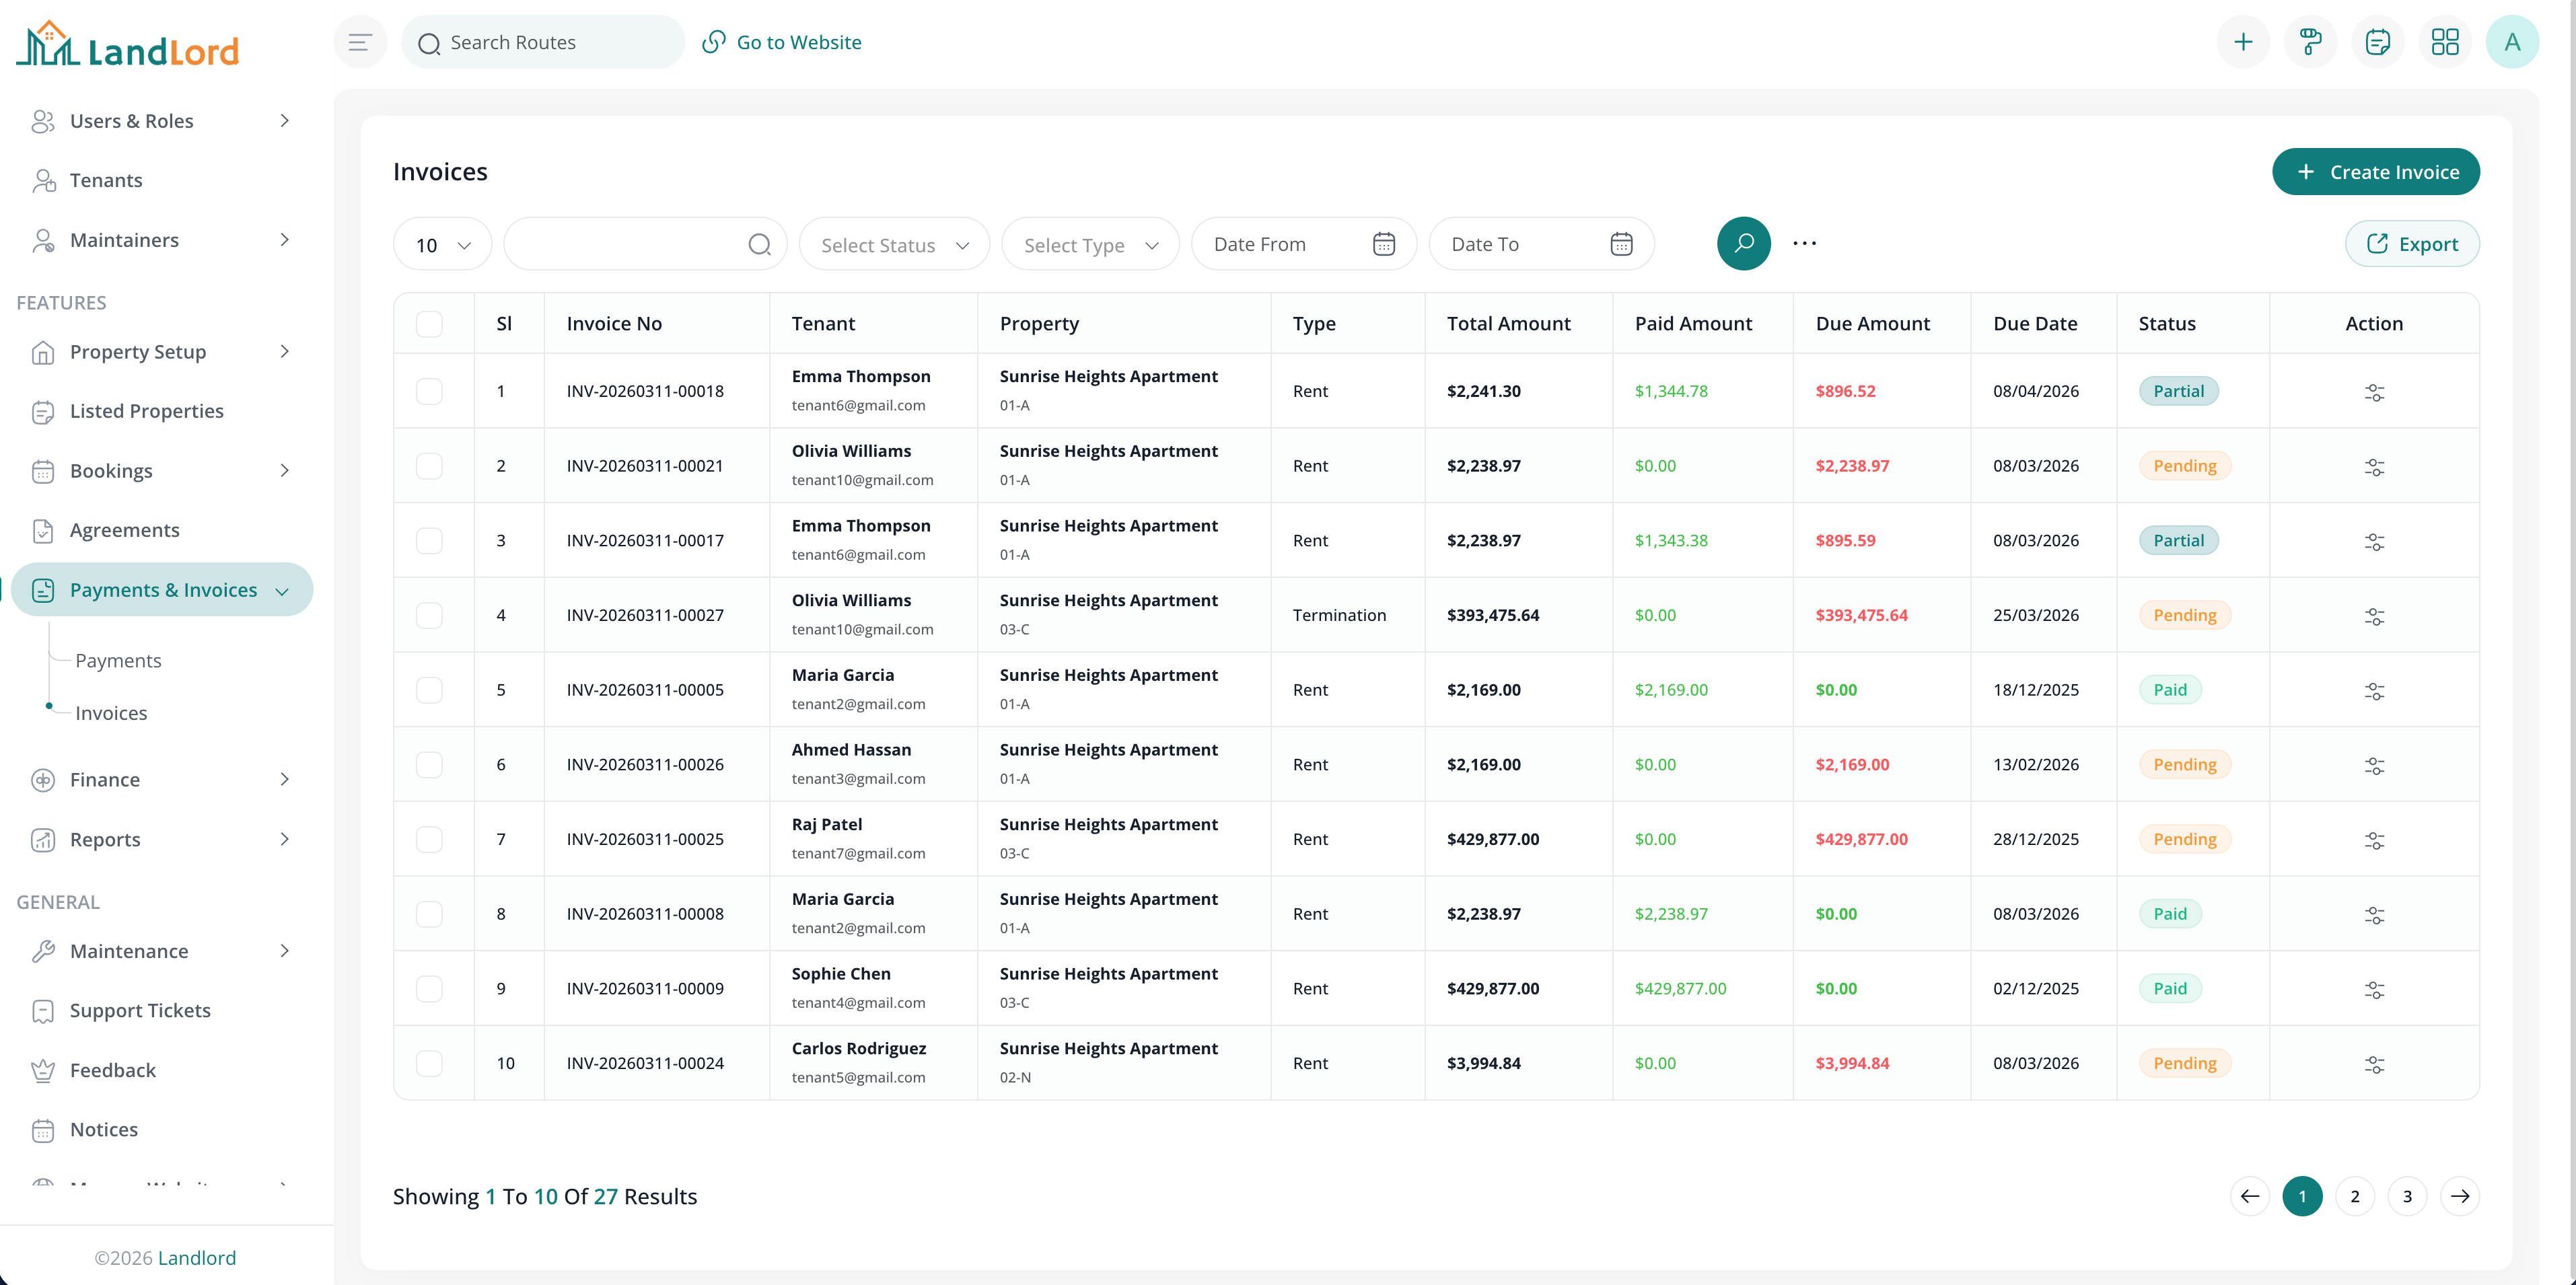Viewport: 2576px width, 1285px height.
Task: Select the theme customization paint roller icon
Action: click(2310, 42)
